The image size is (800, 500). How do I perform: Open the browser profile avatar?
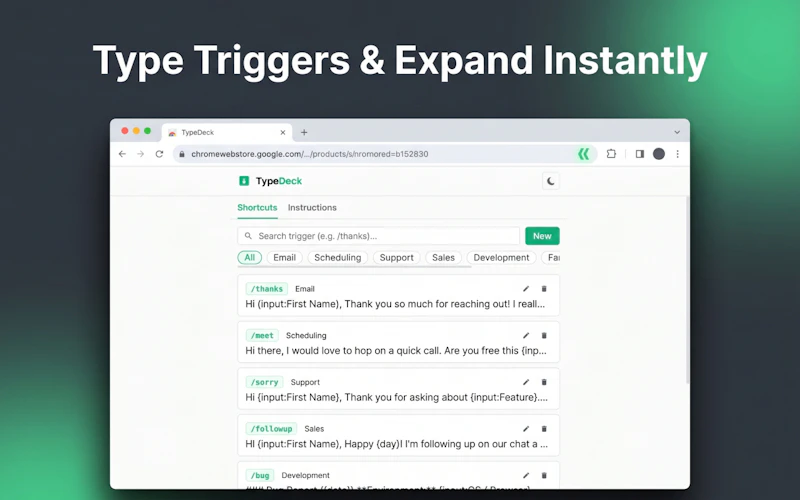(x=659, y=154)
